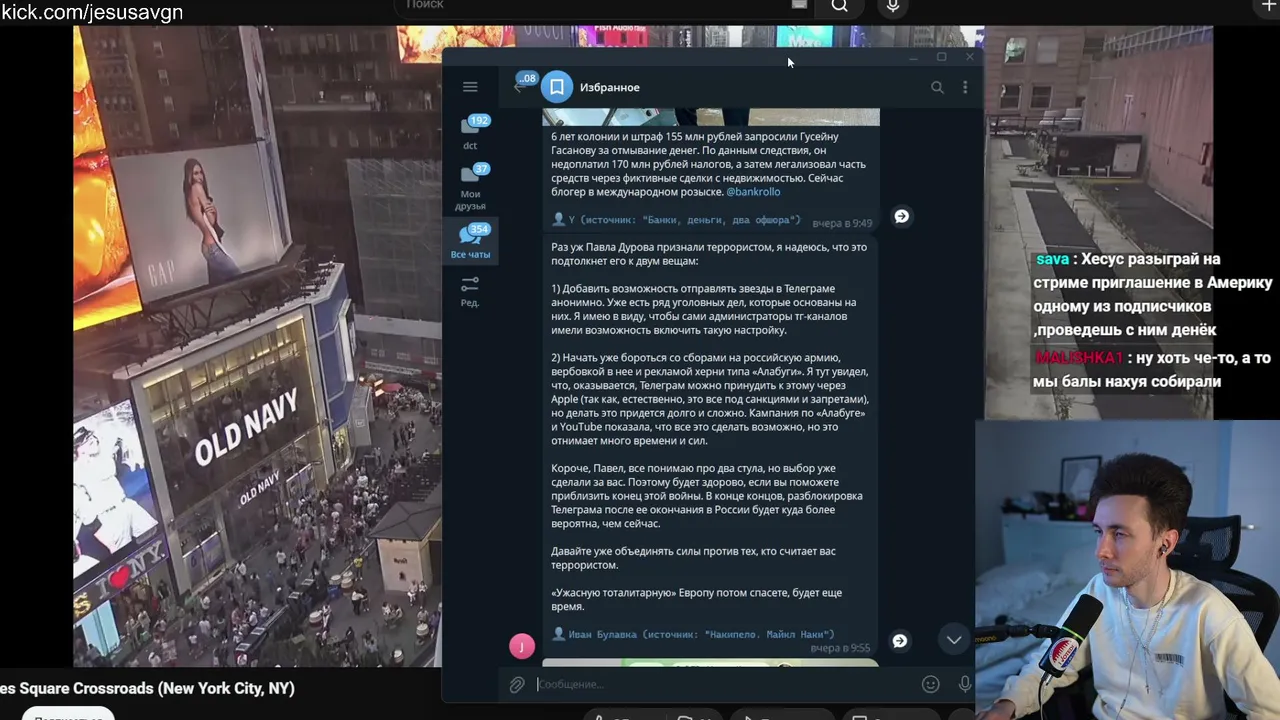Forward the Гусейн Гасанов message
The height and width of the screenshot is (720, 1280).
901,216
